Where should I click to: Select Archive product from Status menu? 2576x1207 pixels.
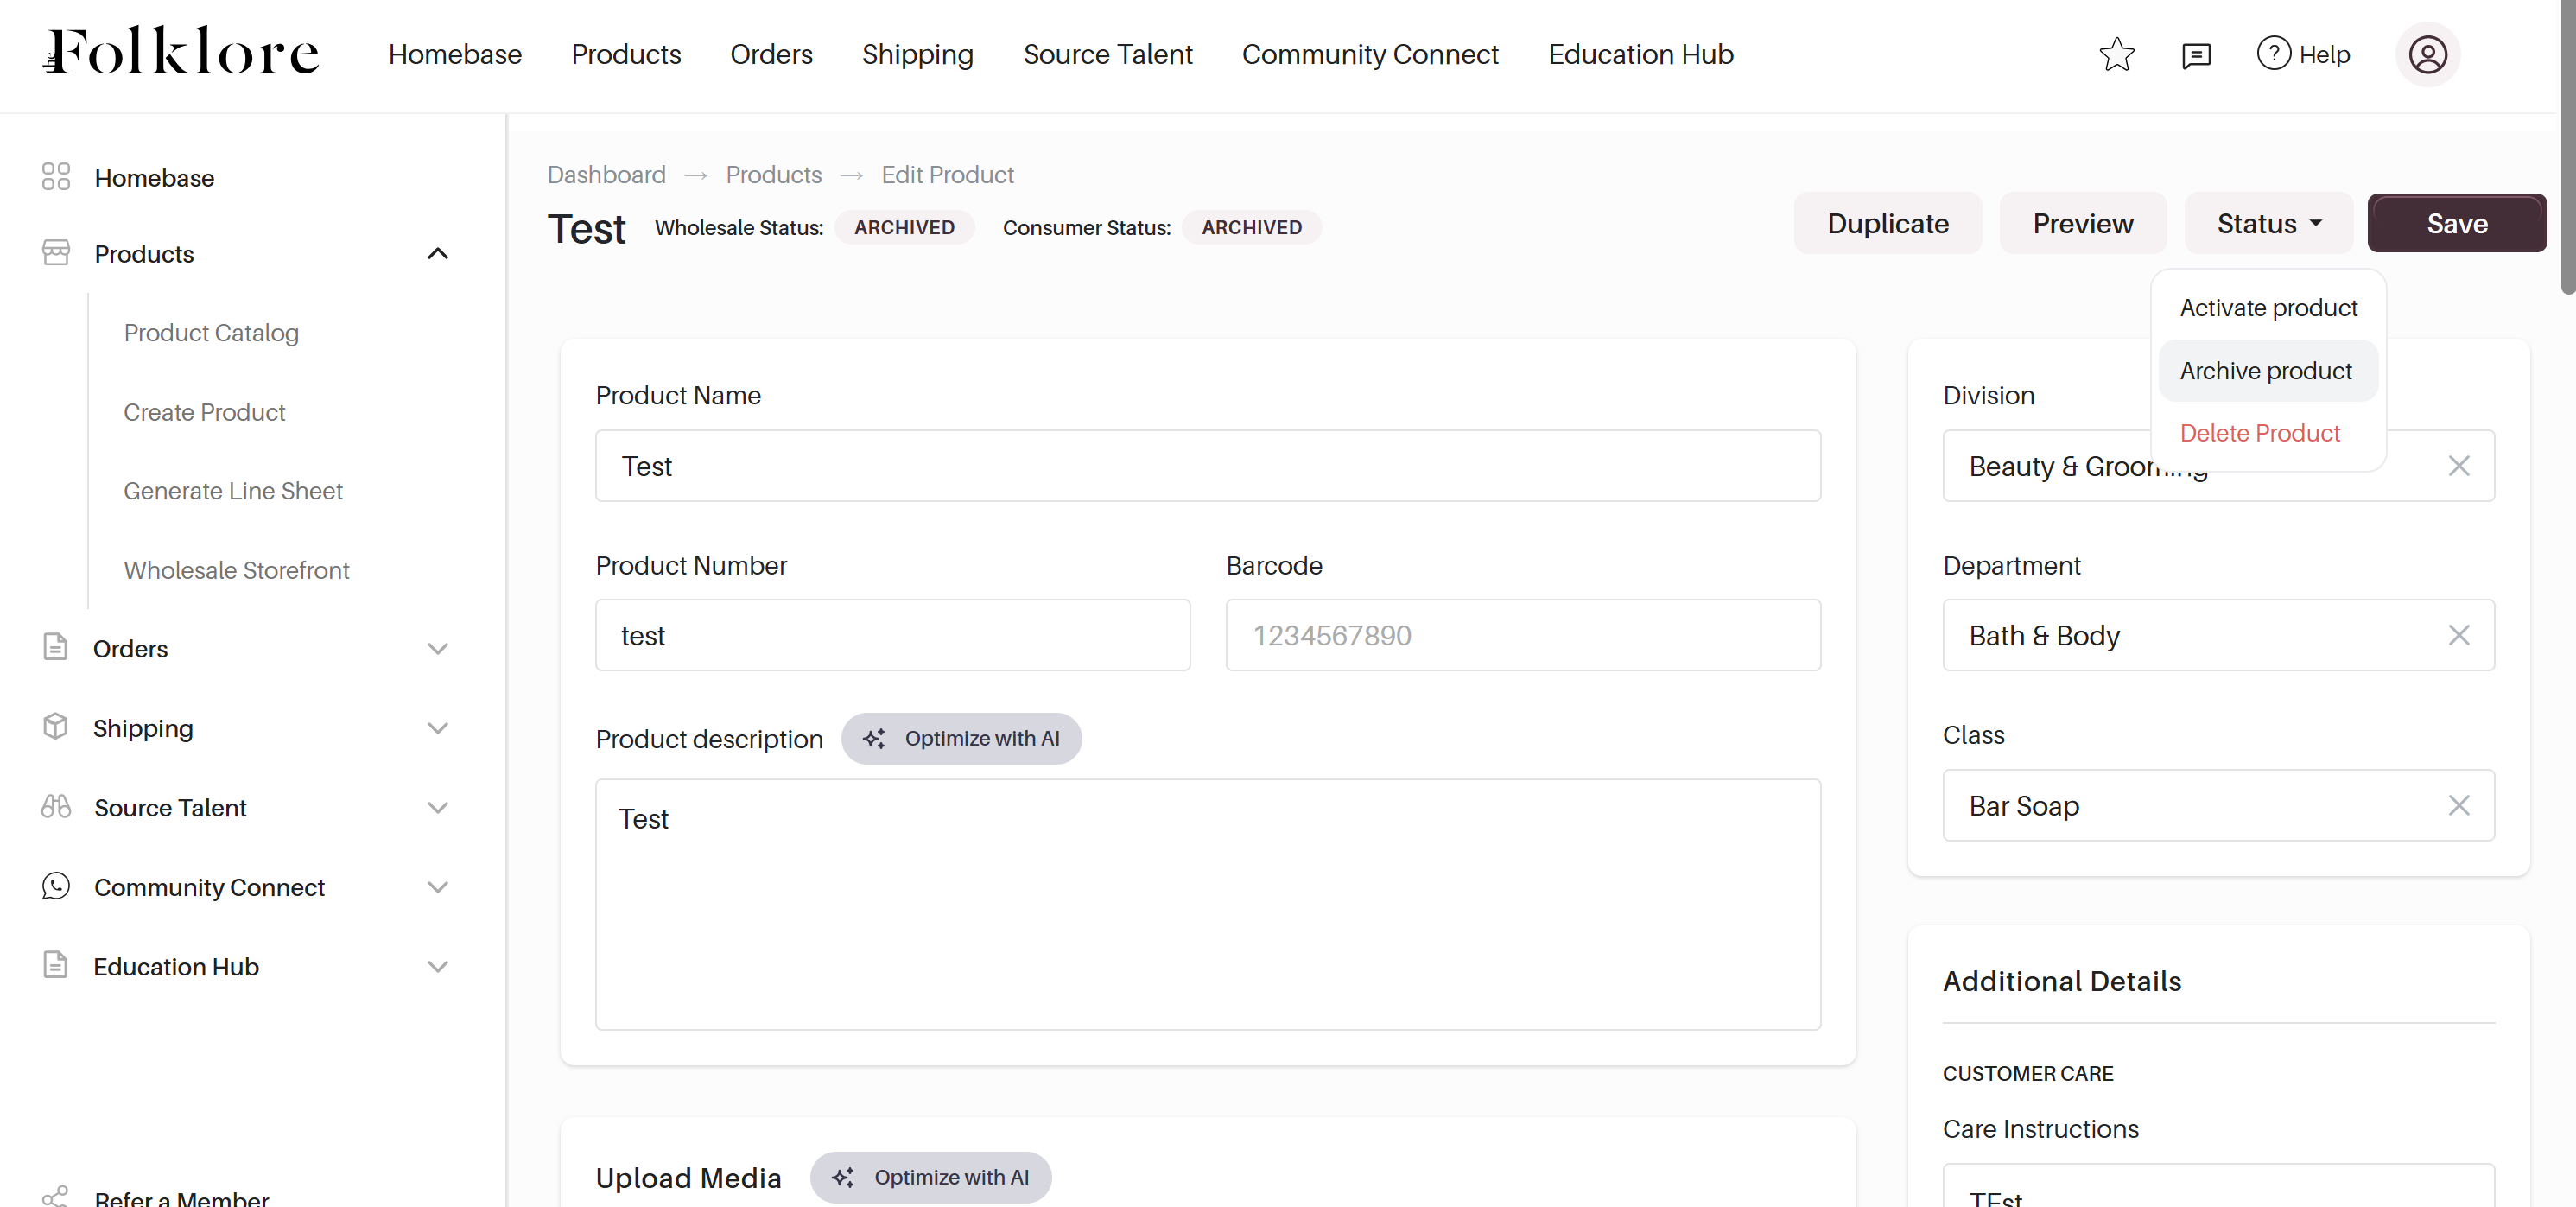pos(2268,371)
